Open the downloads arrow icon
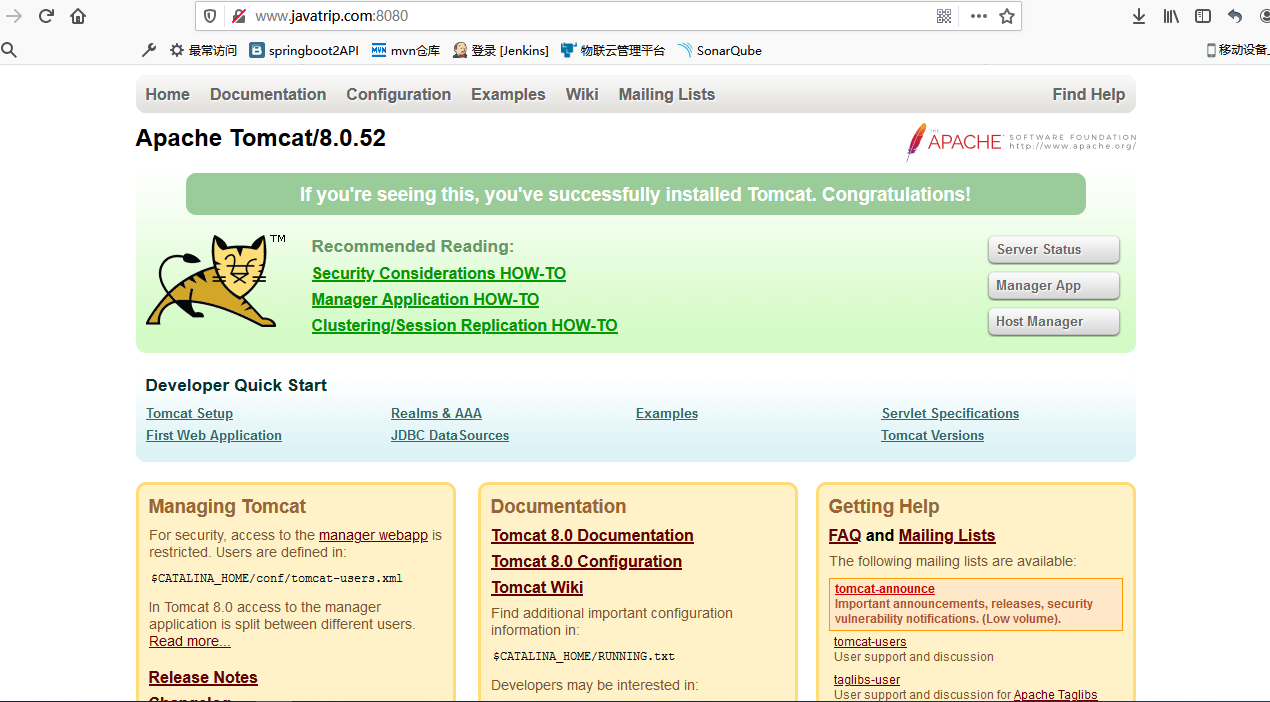The height and width of the screenshot is (702, 1270). pos(1139,16)
